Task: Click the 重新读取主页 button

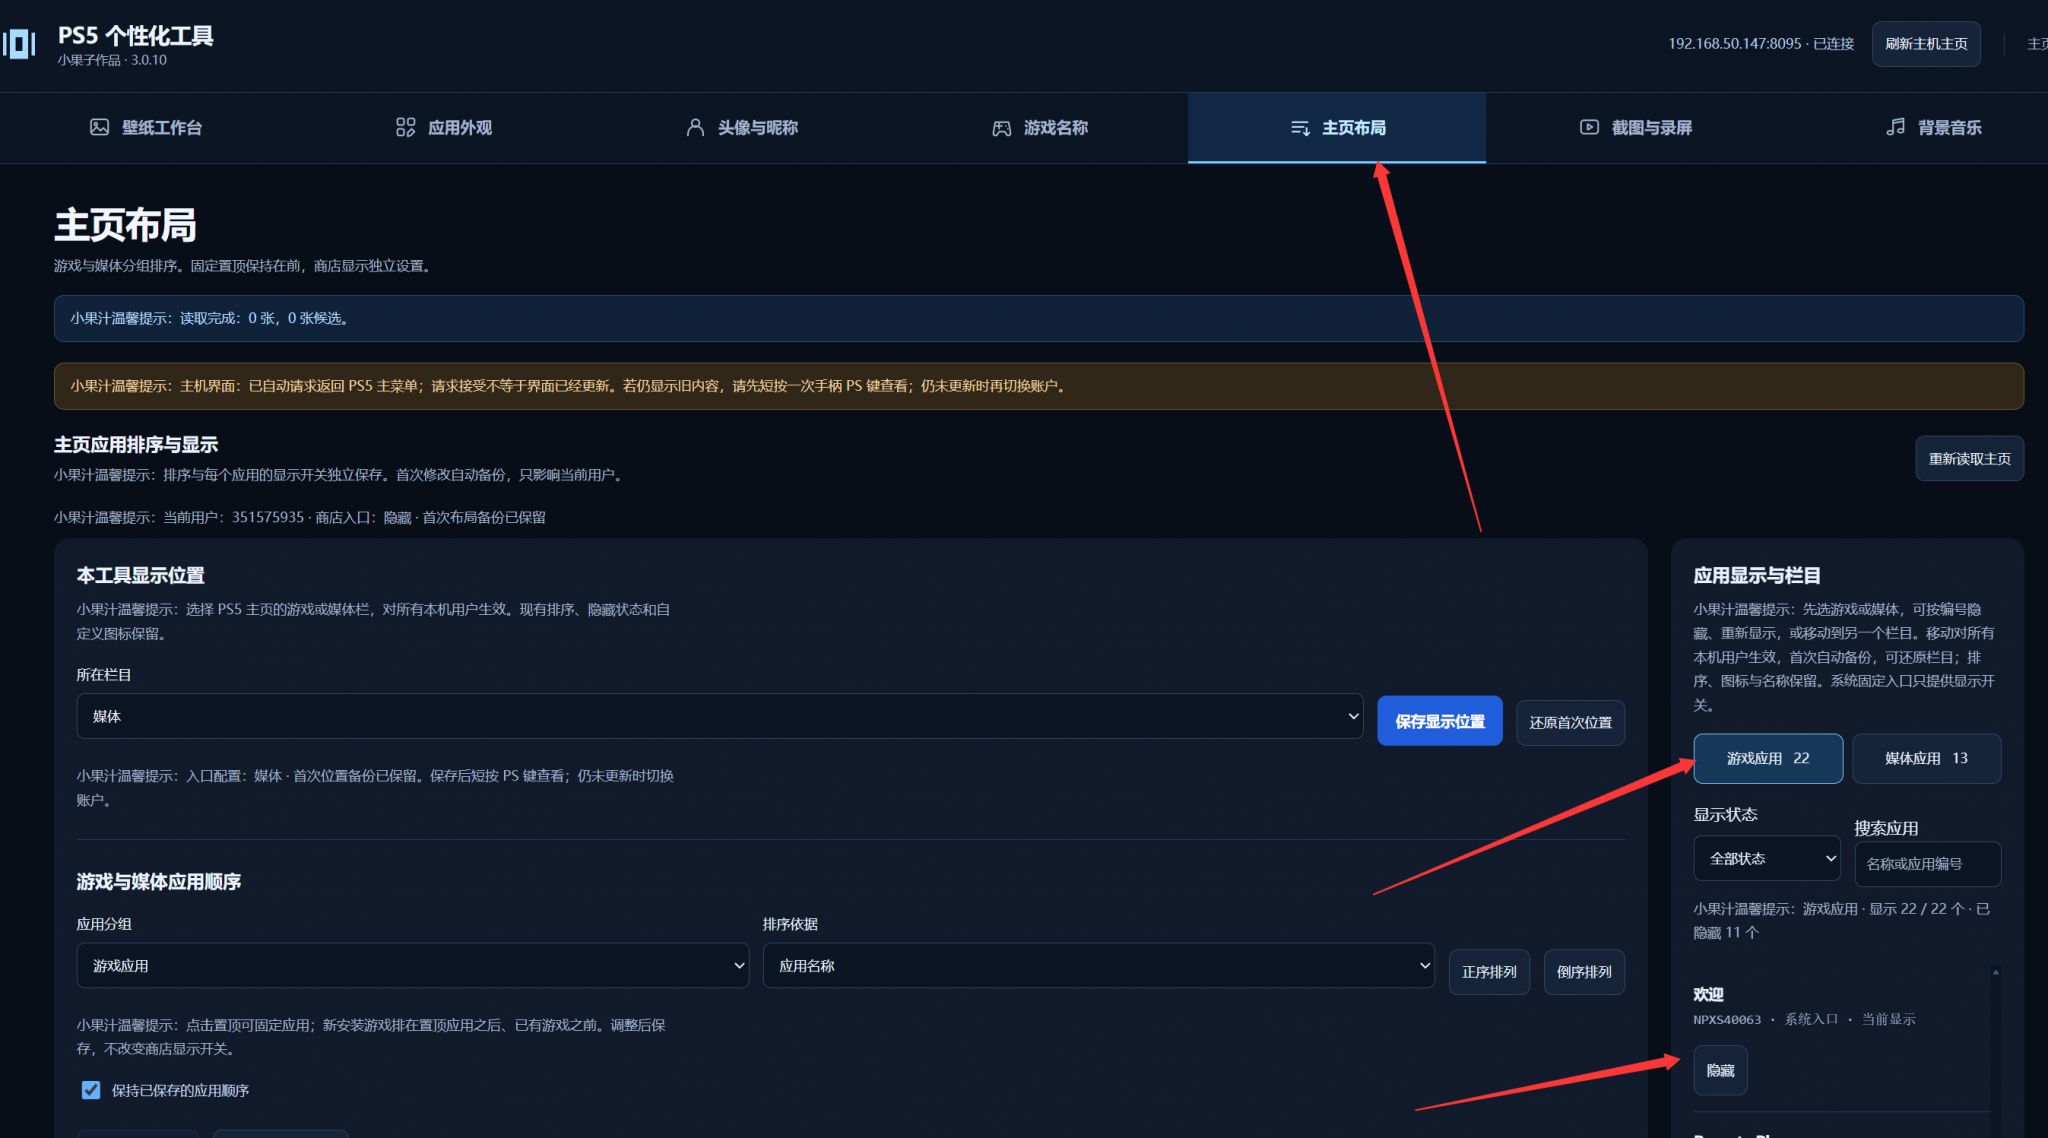Action: (1969, 458)
